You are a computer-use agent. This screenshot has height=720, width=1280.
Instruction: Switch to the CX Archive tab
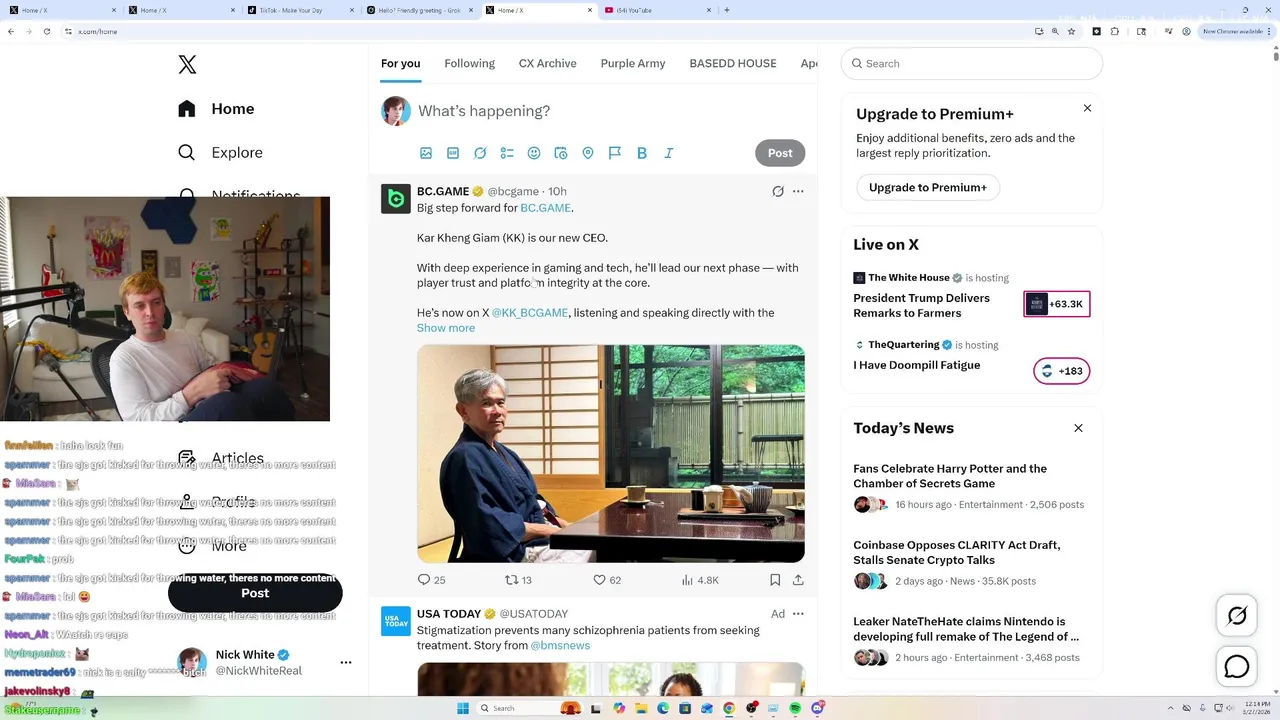tap(547, 63)
